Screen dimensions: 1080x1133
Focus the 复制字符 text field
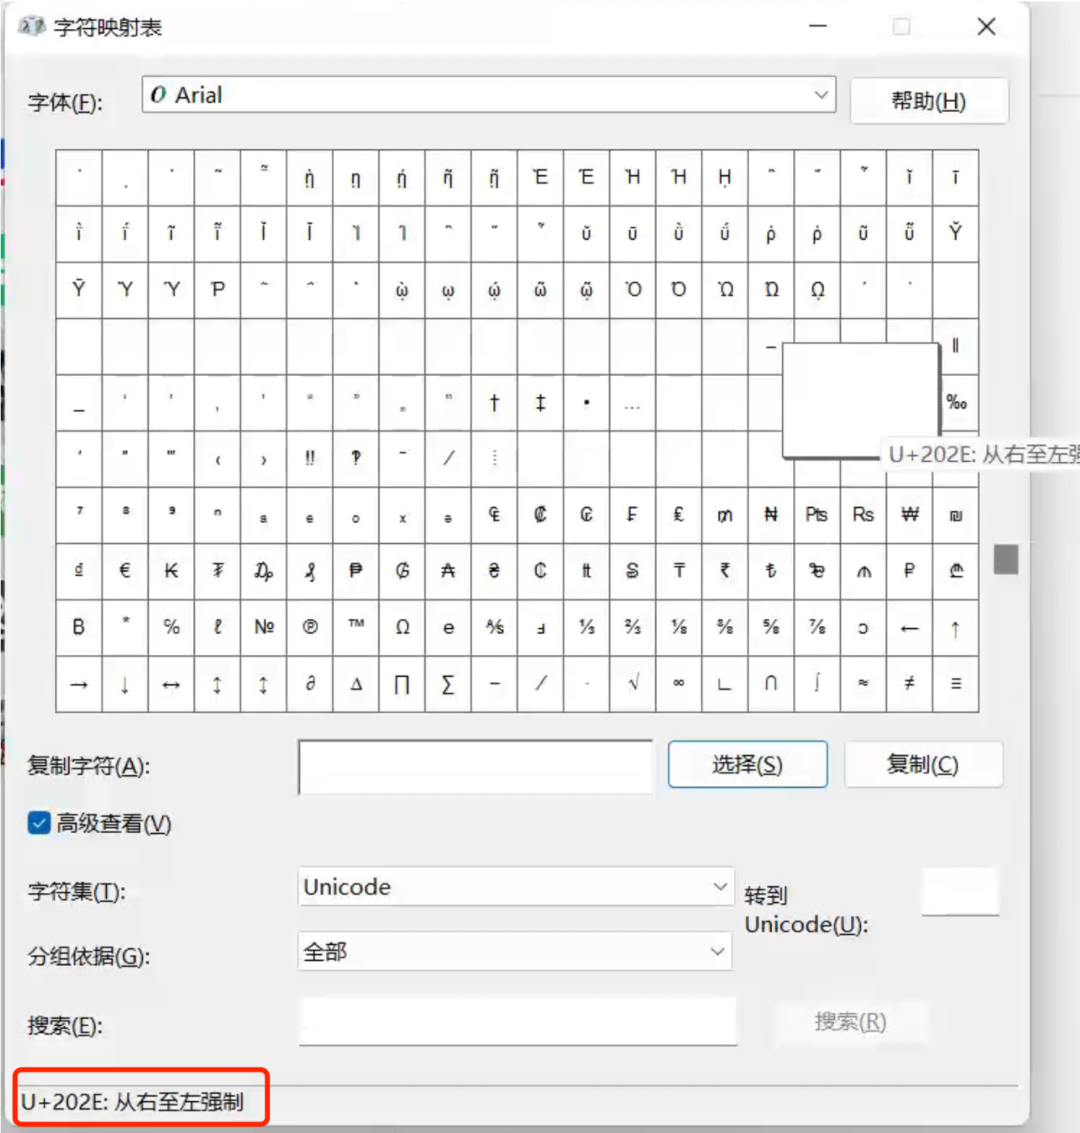pos(475,767)
